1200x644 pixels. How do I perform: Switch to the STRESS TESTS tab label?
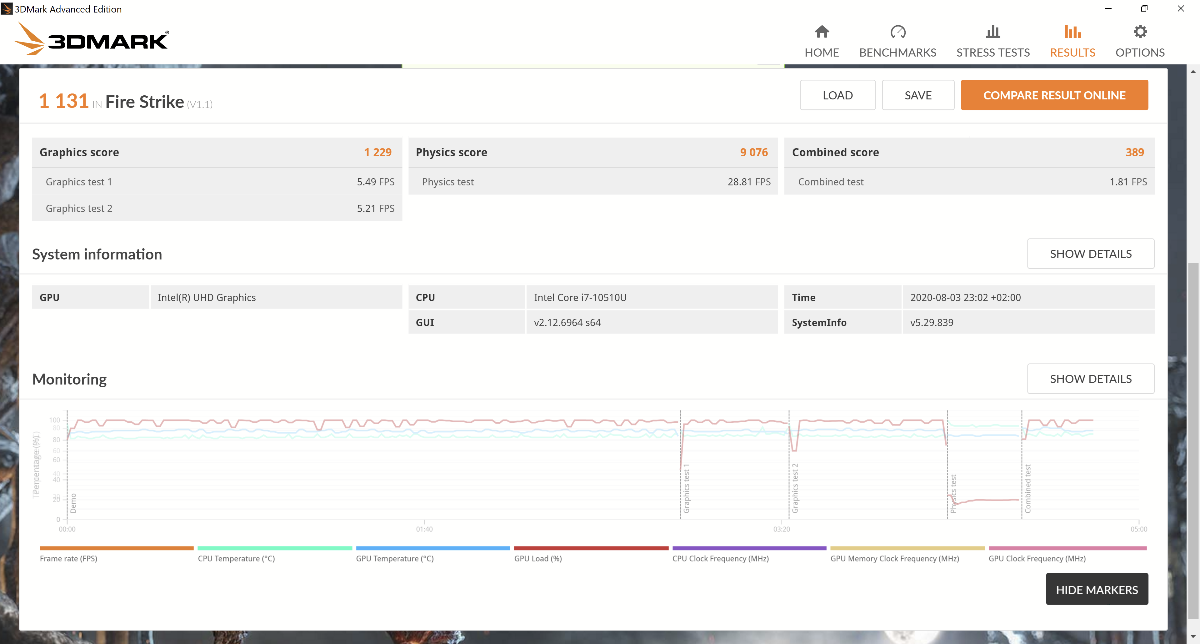click(x=993, y=53)
